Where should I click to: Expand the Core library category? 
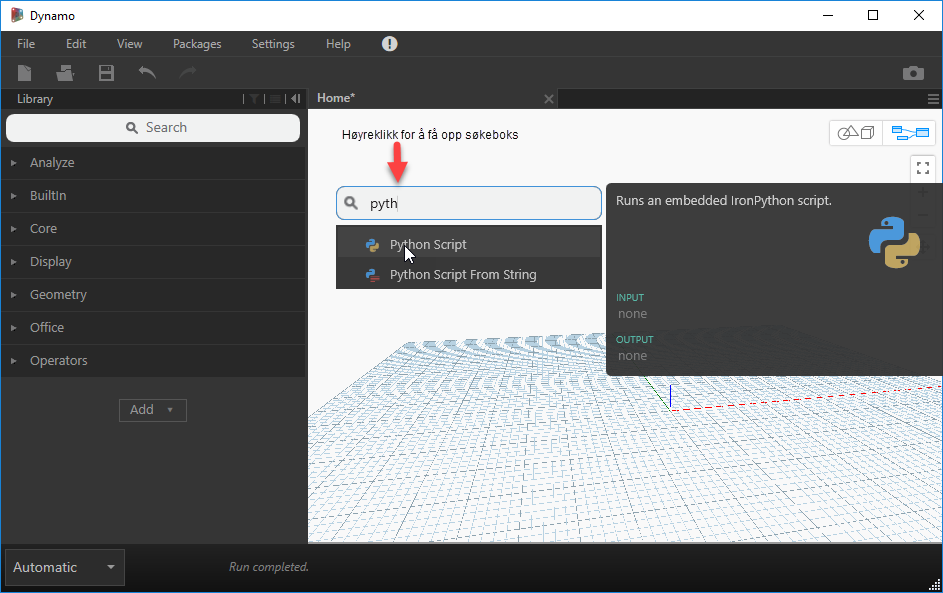click(x=43, y=229)
